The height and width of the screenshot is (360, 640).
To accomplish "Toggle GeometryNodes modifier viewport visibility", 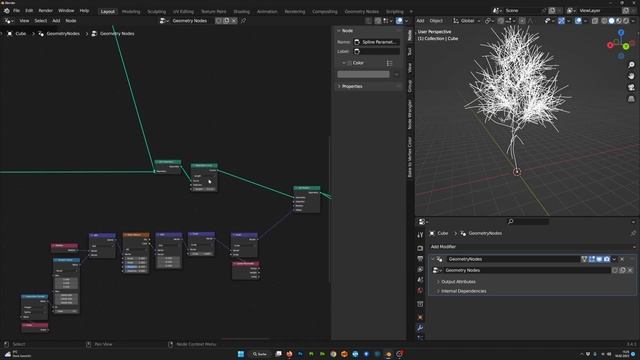I will pyautogui.click(x=599, y=259).
